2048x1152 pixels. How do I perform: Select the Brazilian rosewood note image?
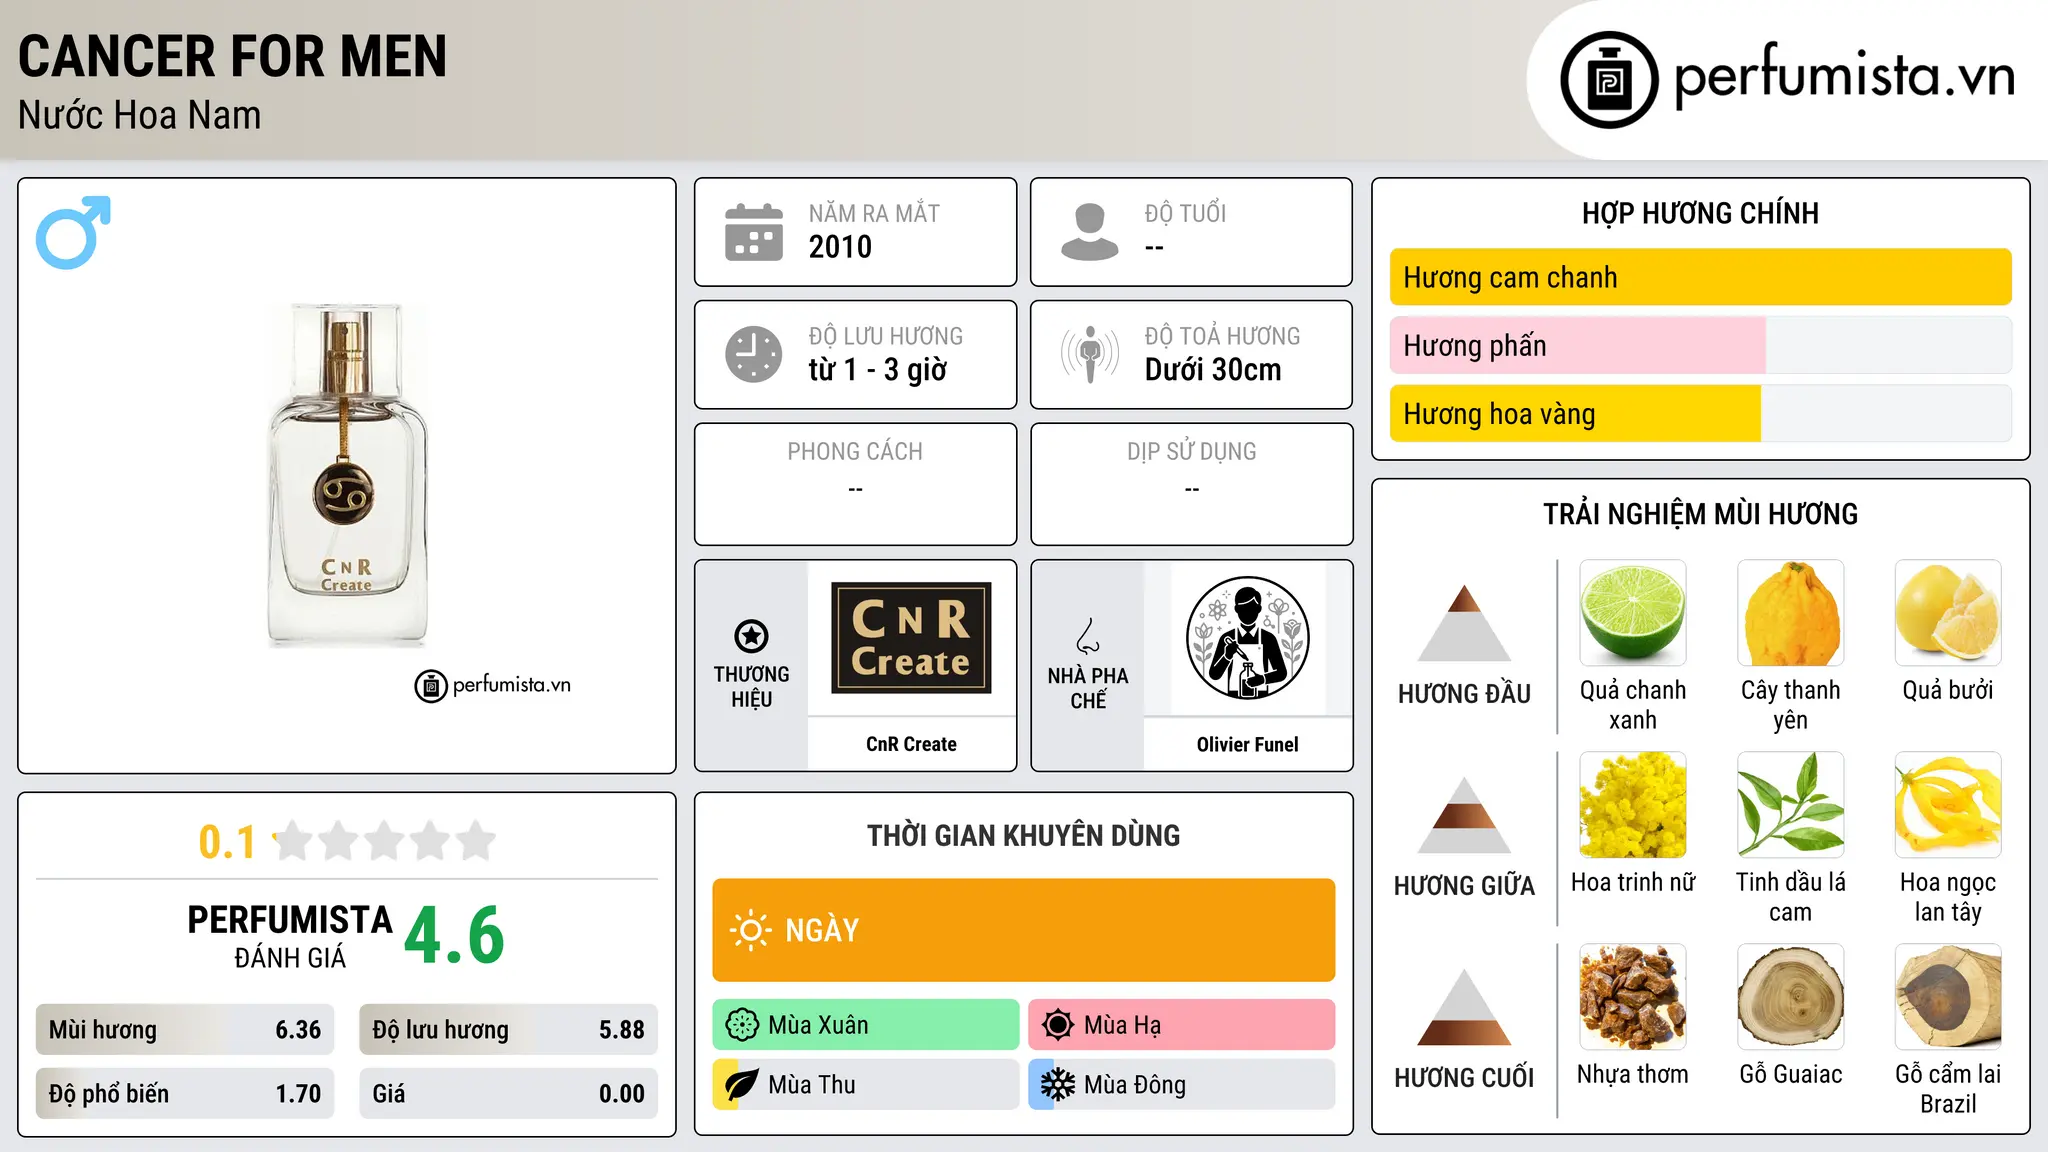pos(1948,997)
